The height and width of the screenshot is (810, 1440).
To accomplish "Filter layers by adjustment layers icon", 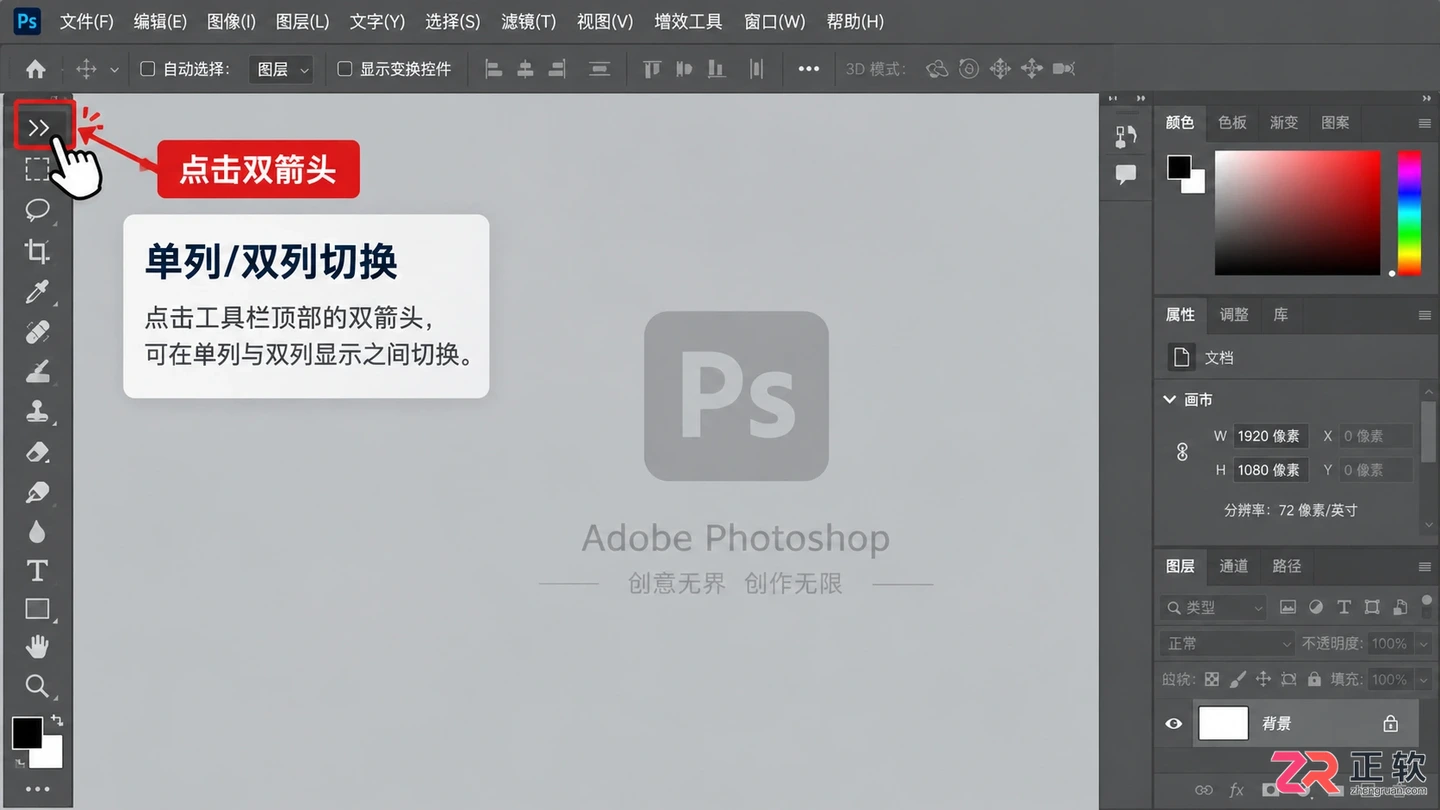I will [1316, 607].
